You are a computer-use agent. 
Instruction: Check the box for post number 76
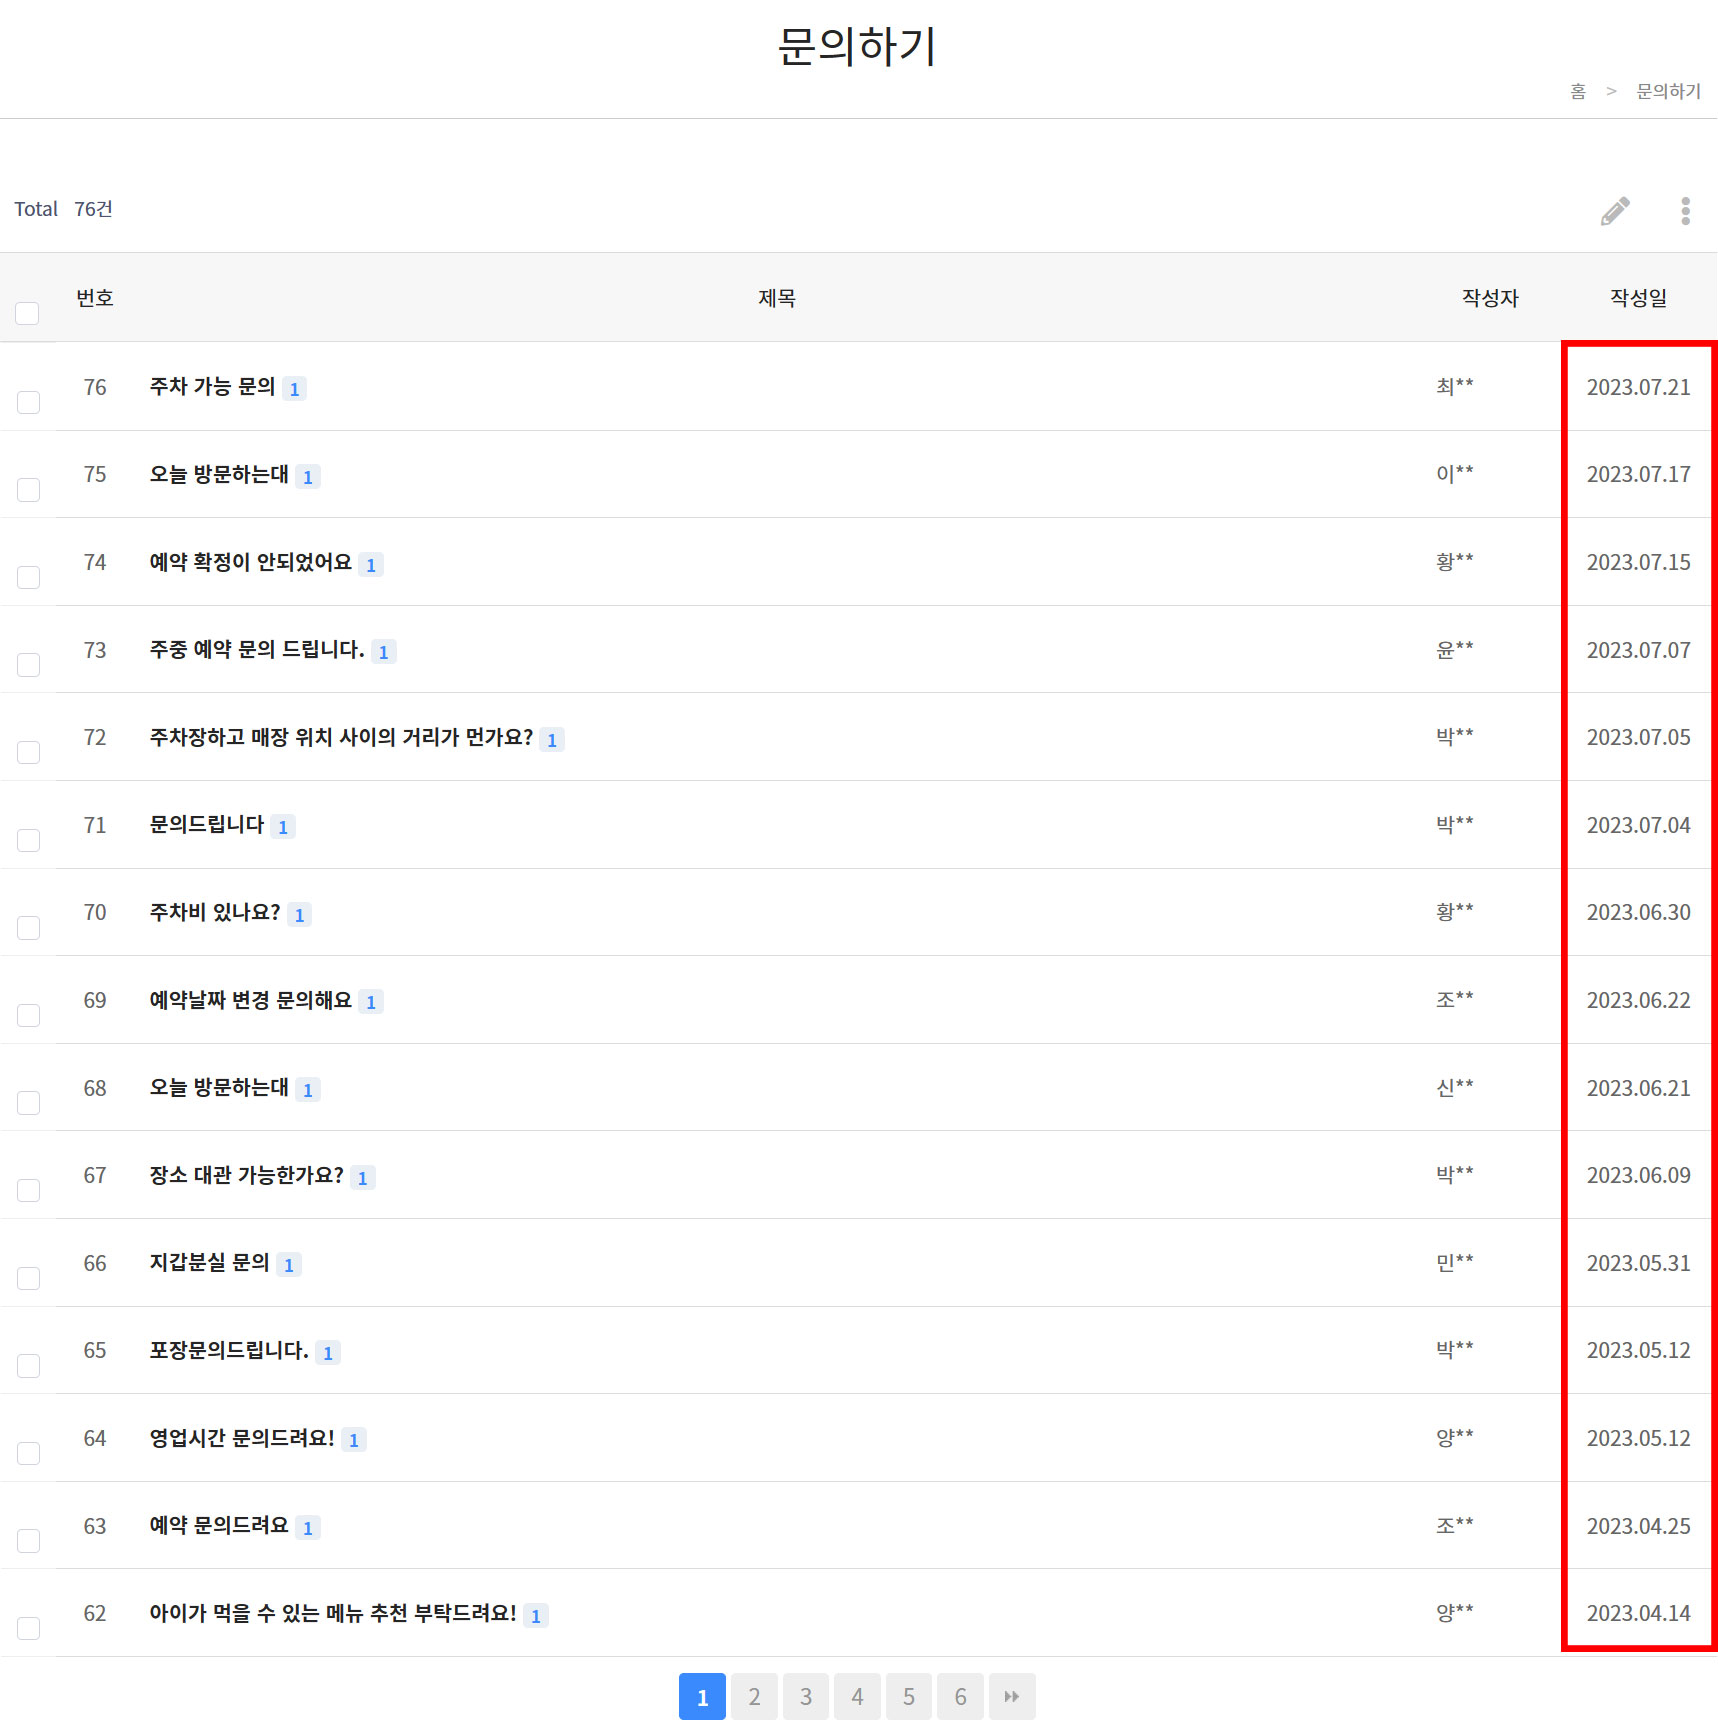click(x=29, y=402)
